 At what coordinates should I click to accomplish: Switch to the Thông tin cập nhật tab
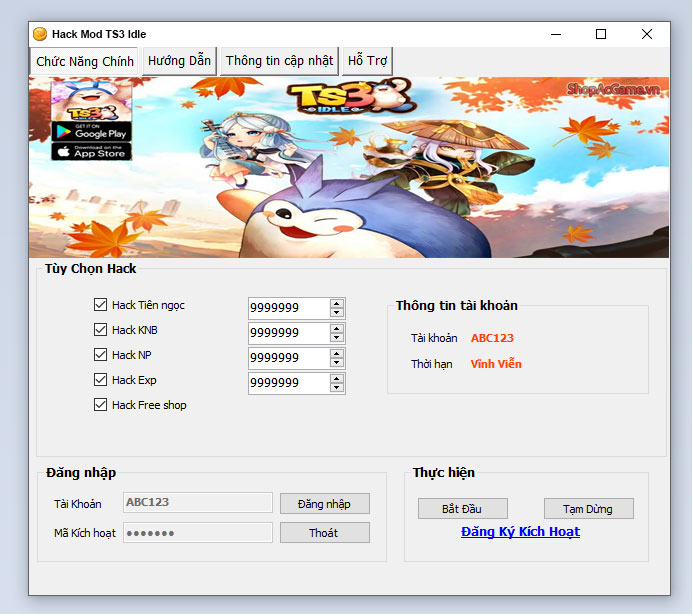[279, 61]
